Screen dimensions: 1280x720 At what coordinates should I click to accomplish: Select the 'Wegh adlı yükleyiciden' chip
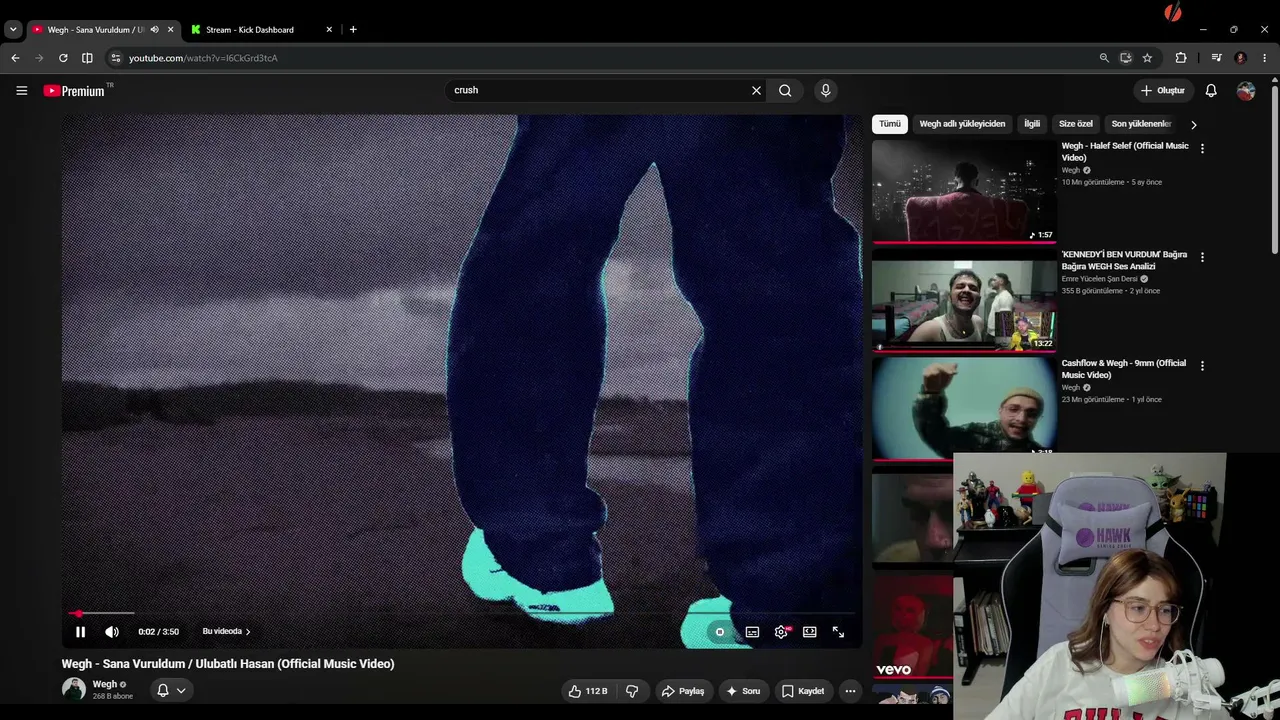[962, 124]
